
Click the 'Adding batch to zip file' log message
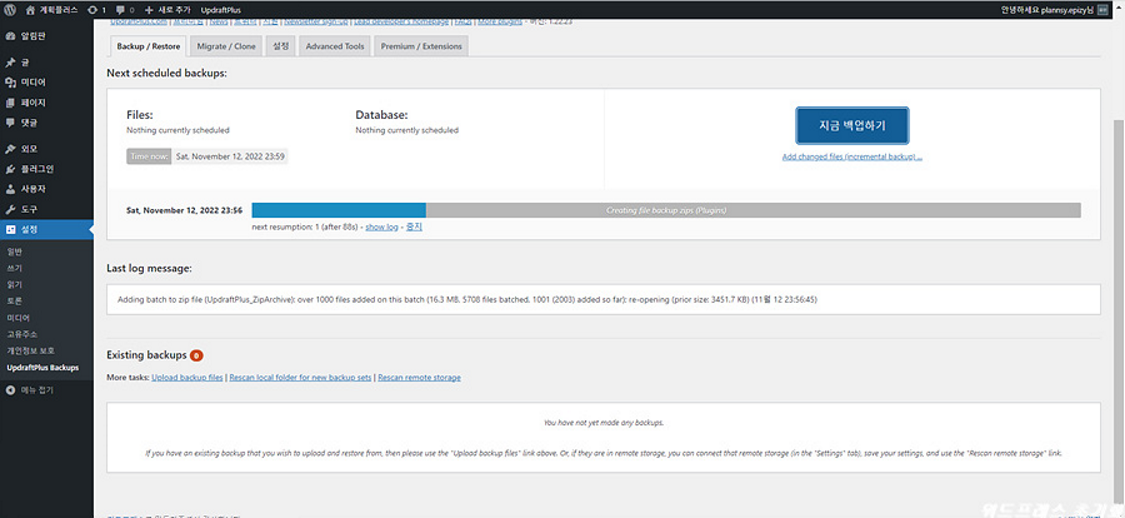coord(467,300)
